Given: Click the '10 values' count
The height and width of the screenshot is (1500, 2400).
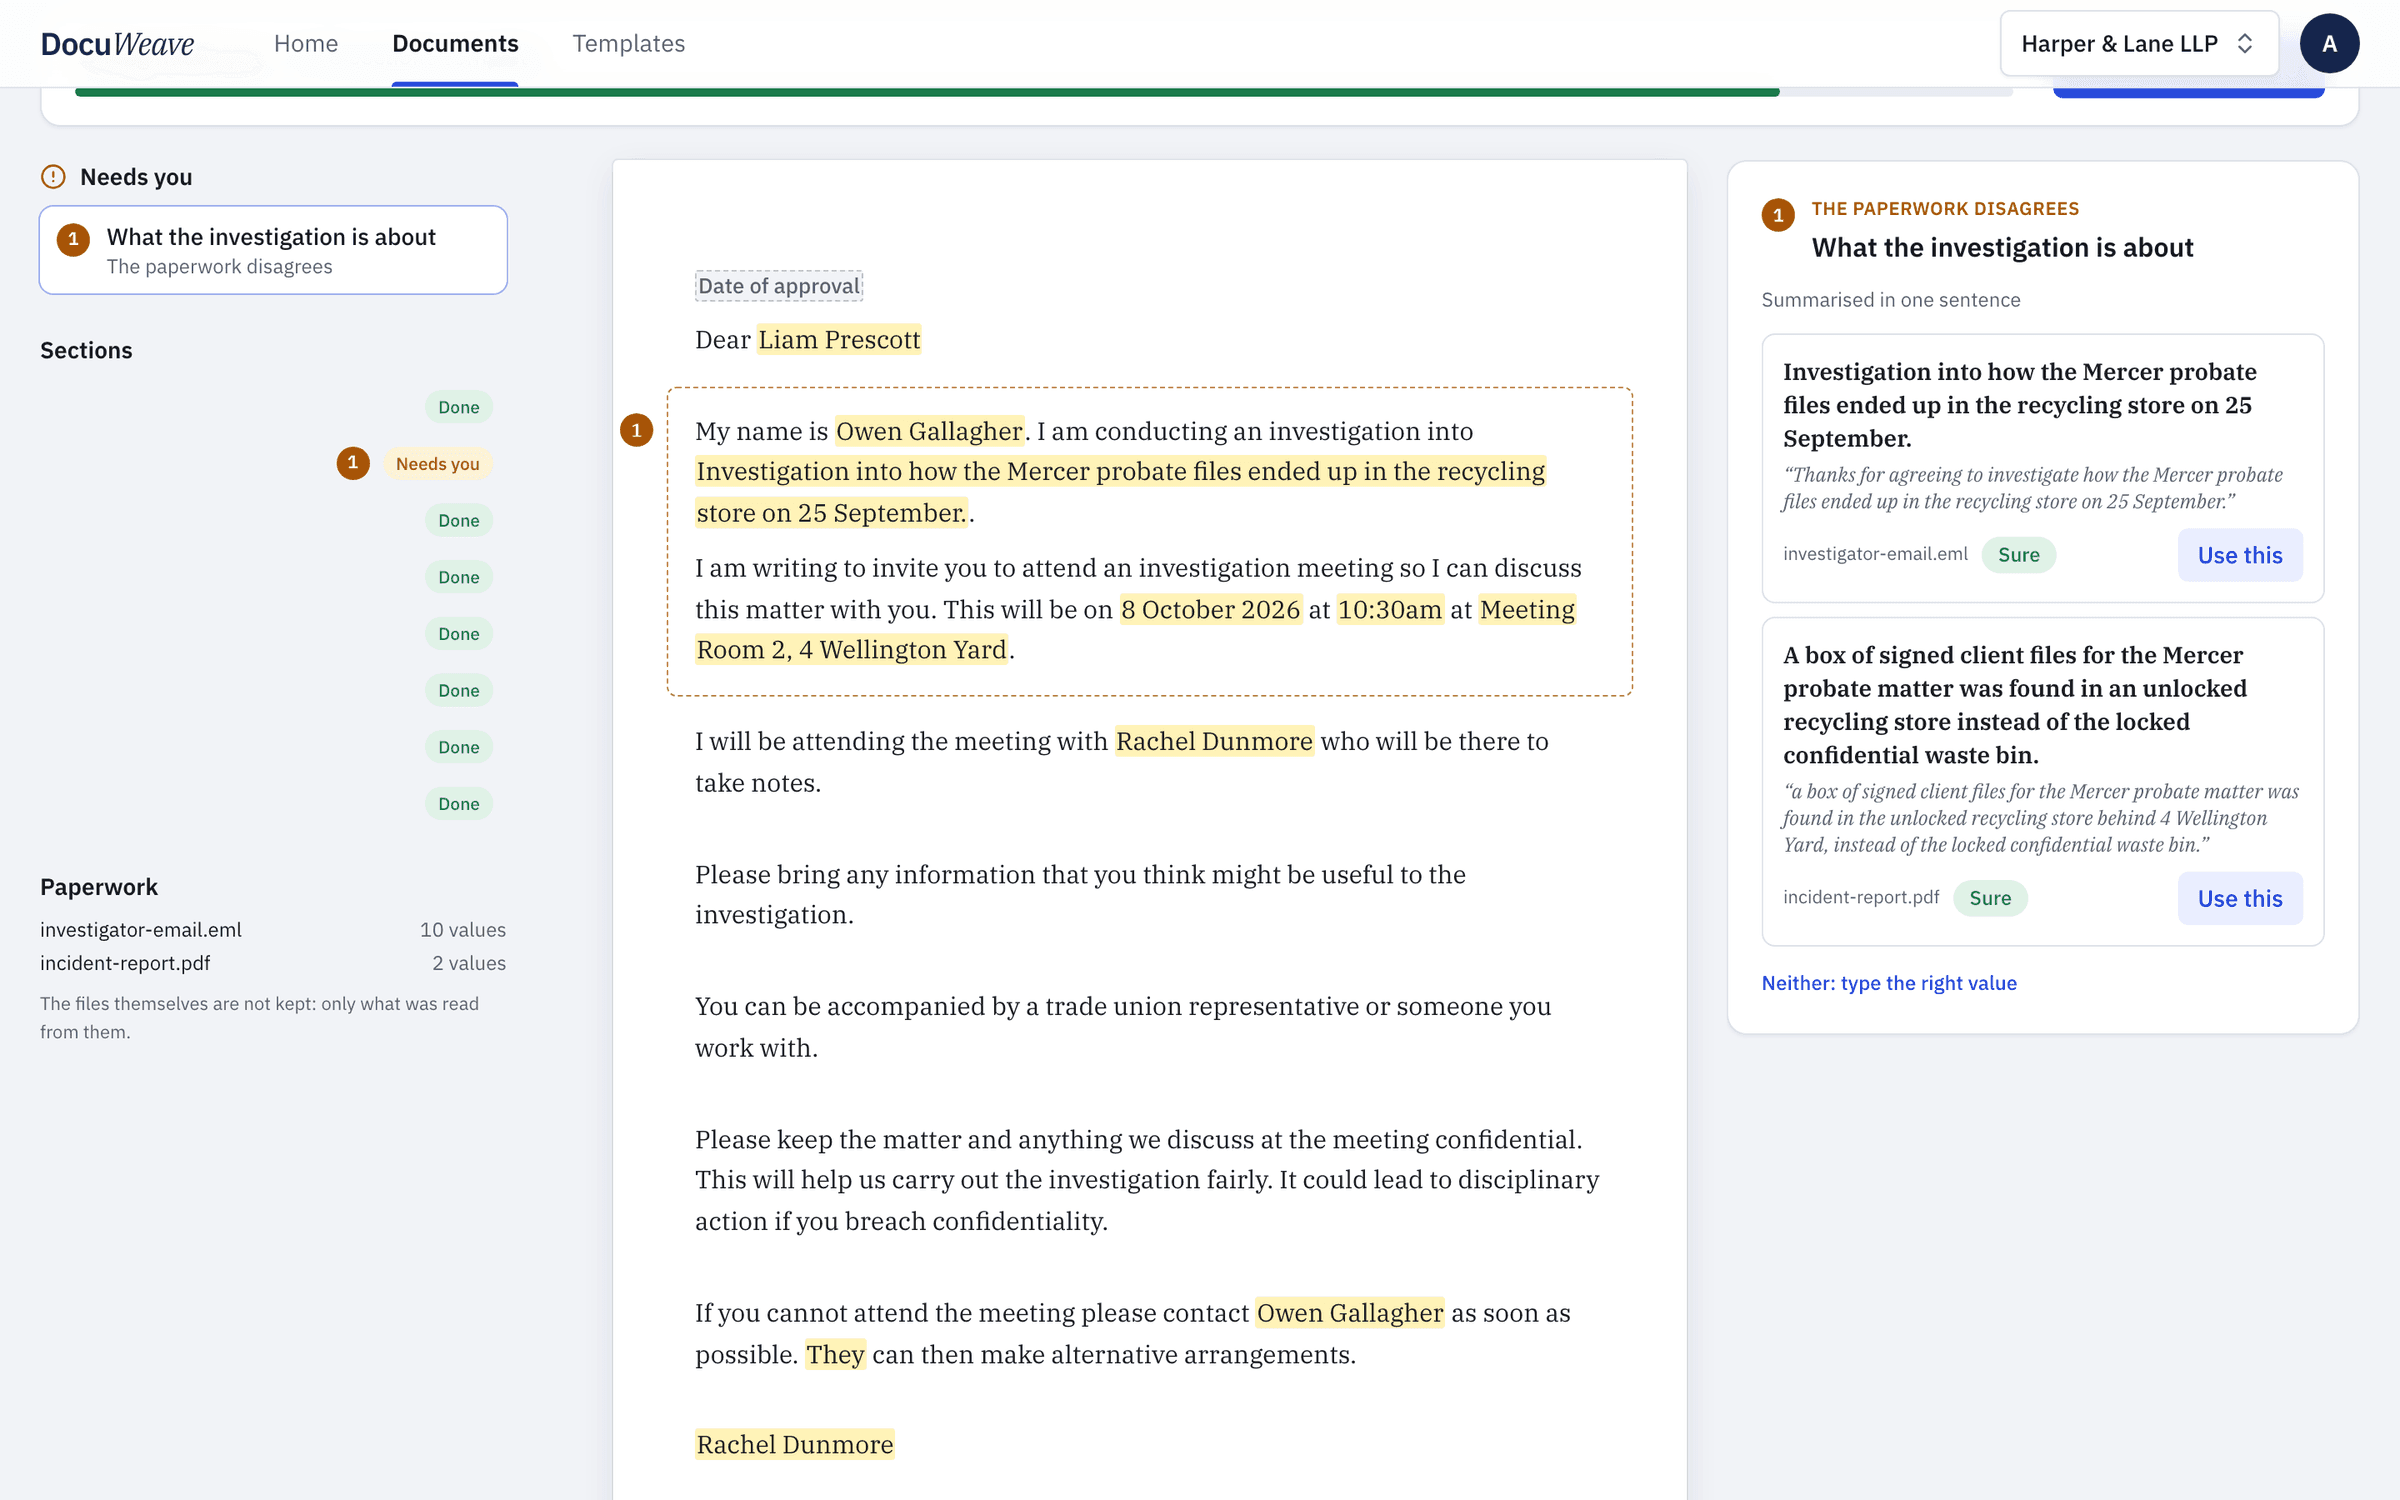Looking at the screenshot, I should (463, 929).
